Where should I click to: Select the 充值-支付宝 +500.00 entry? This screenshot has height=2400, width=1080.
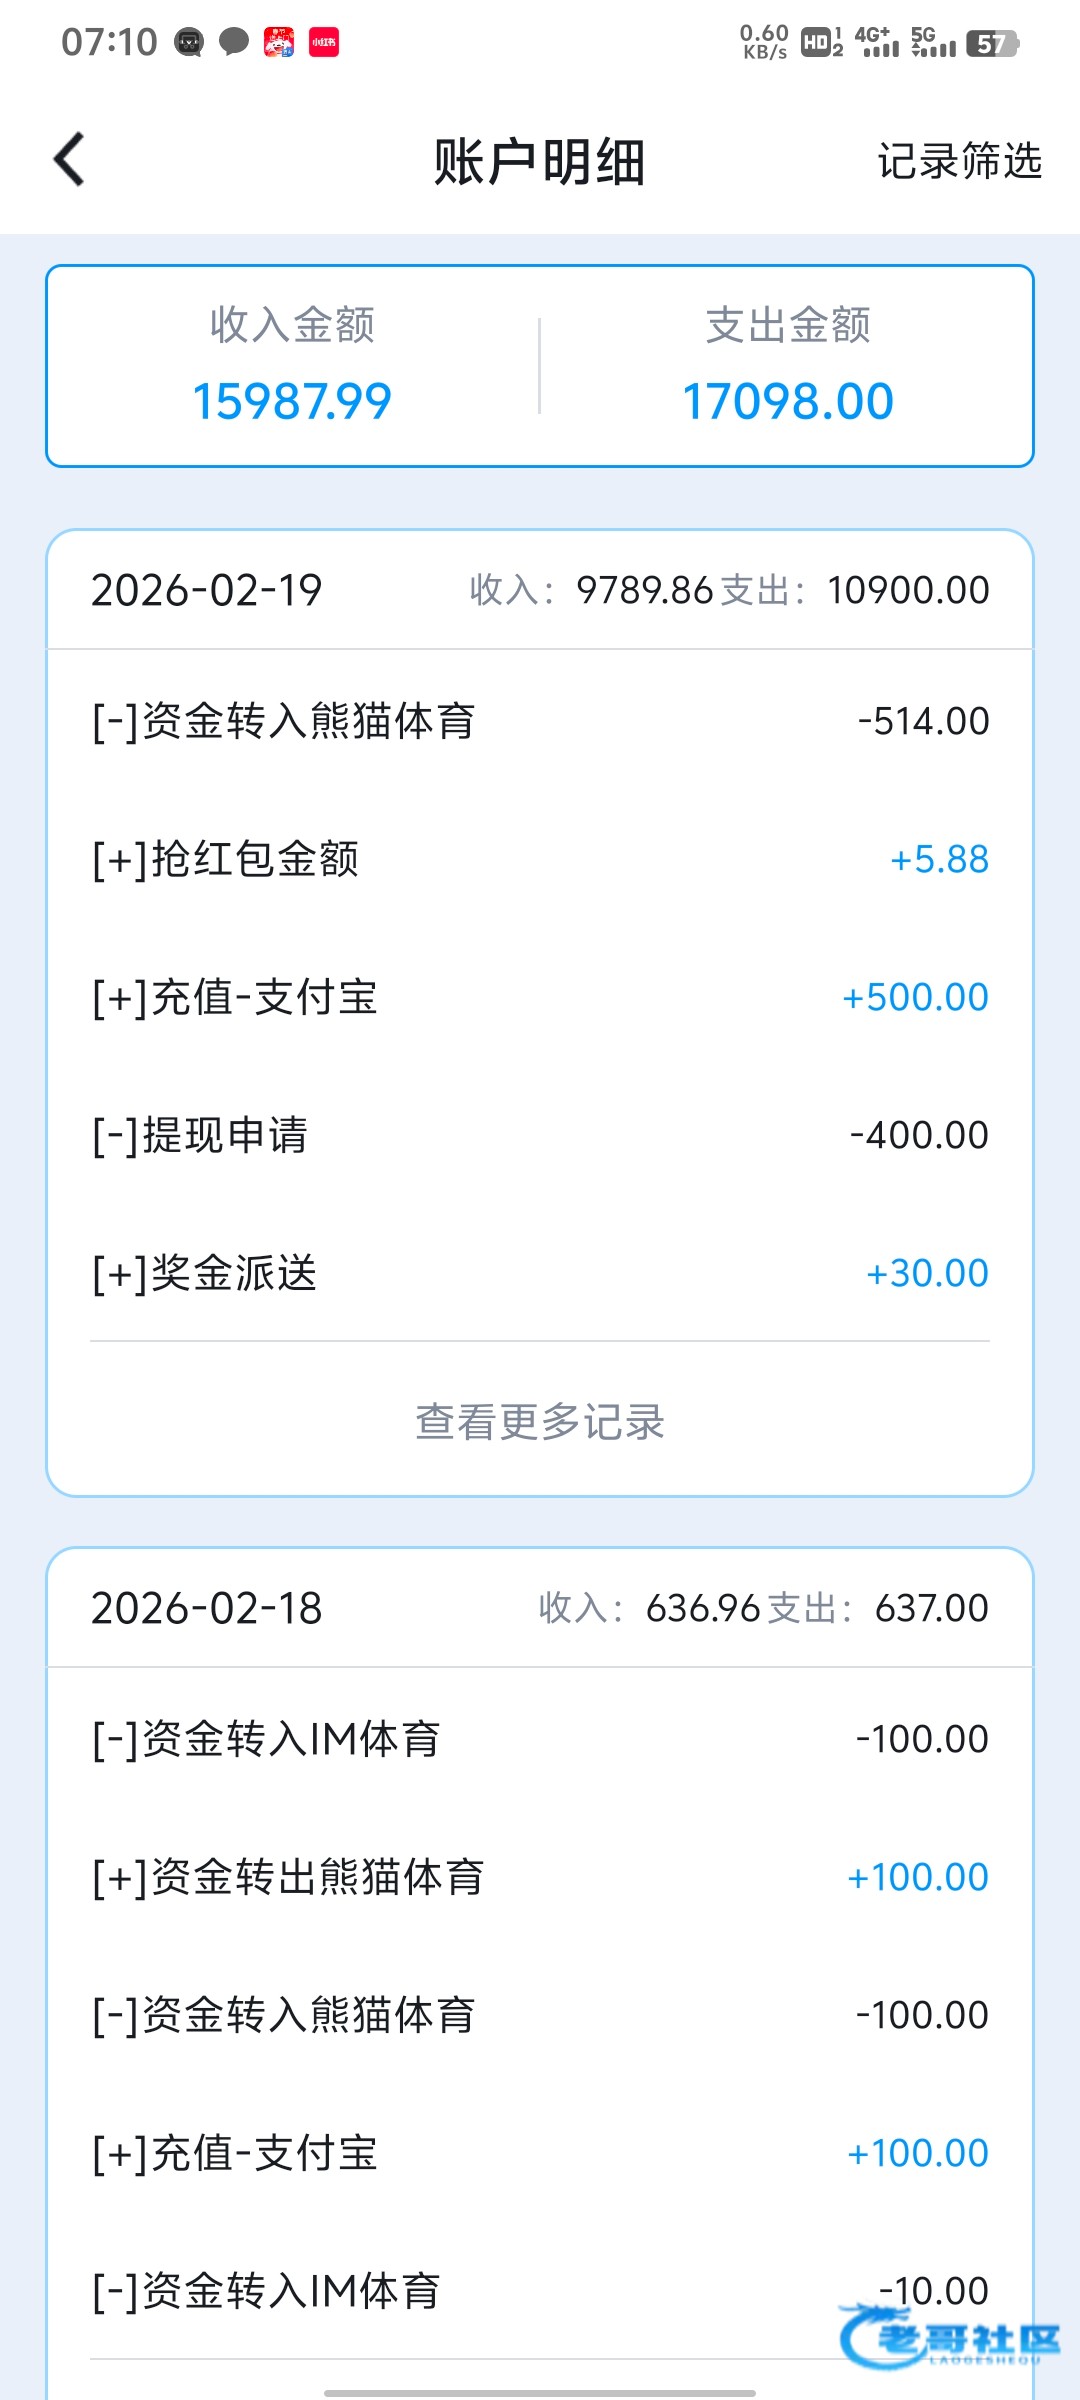pyautogui.click(x=540, y=997)
